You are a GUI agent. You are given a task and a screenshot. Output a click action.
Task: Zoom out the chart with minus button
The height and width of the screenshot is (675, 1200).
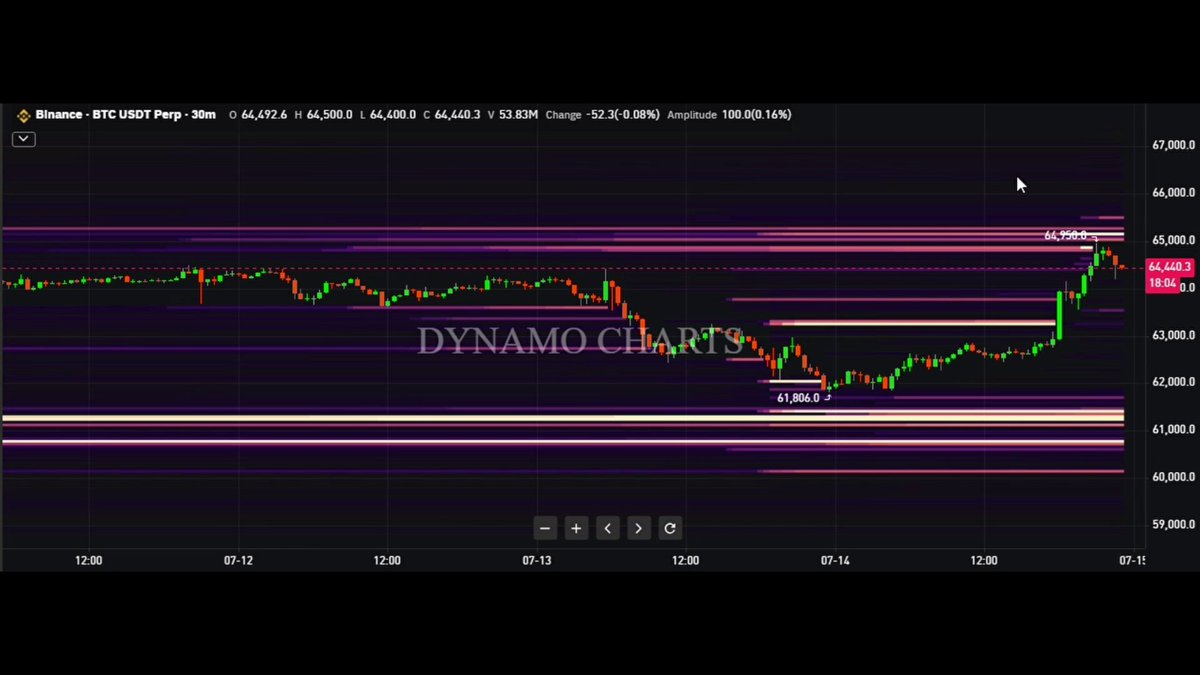[x=545, y=528]
